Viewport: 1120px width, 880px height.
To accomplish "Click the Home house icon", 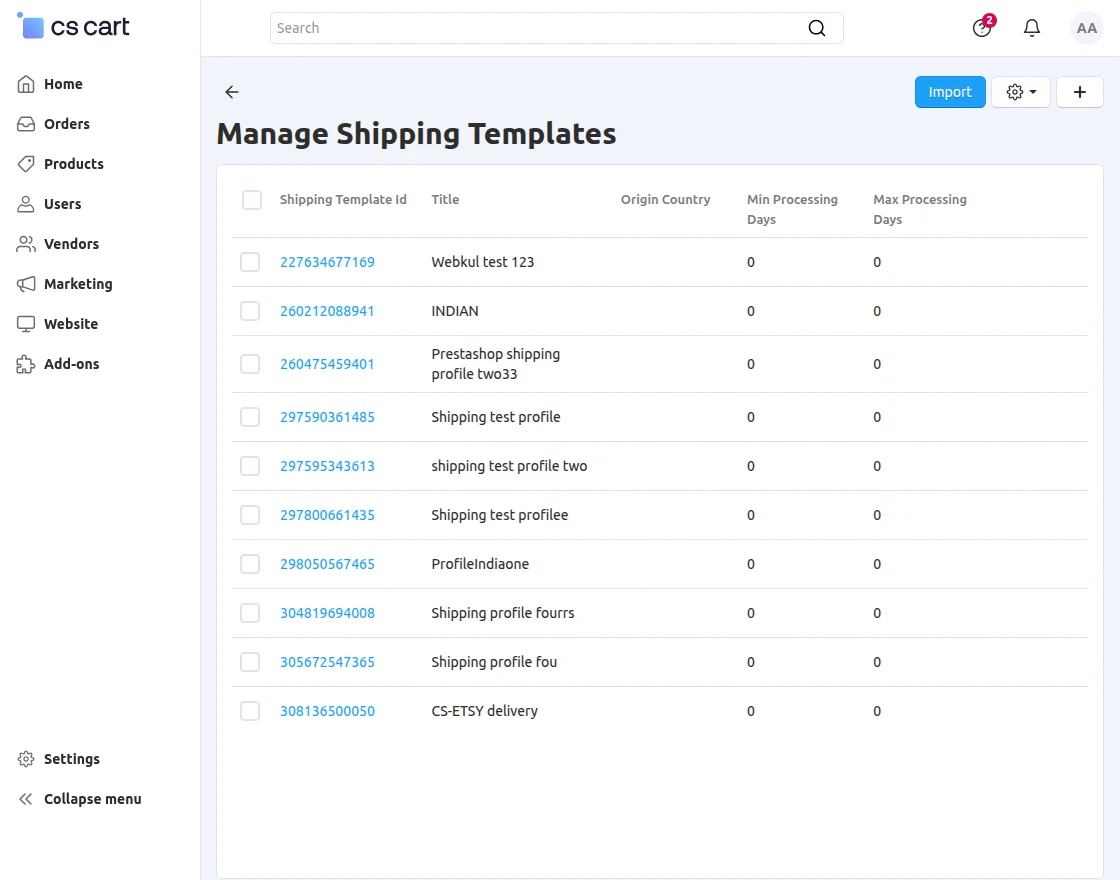I will (26, 84).
